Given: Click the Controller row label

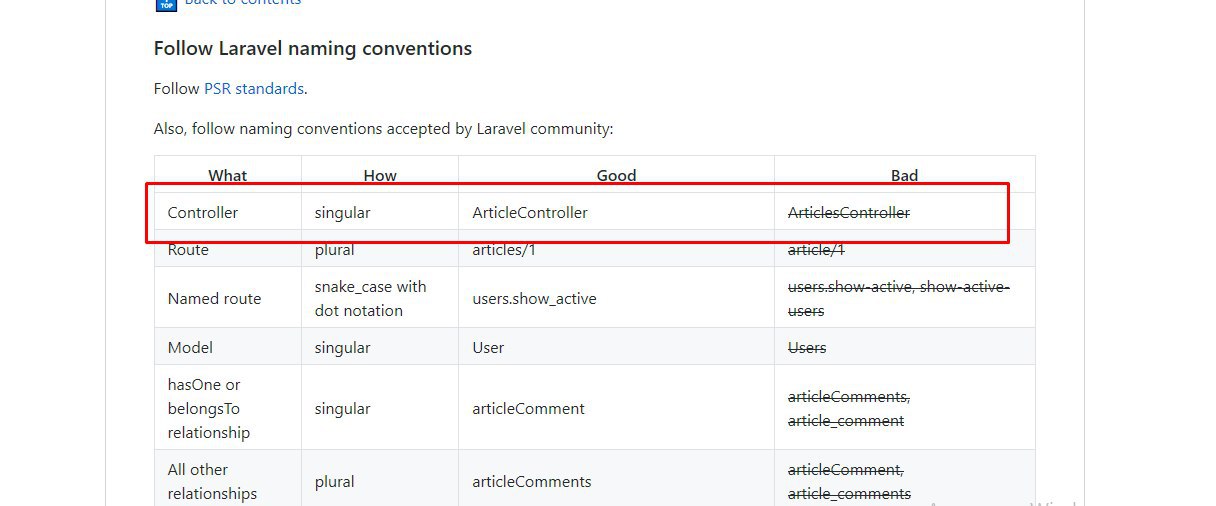Looking at the screenshot, I should (203, 213).
